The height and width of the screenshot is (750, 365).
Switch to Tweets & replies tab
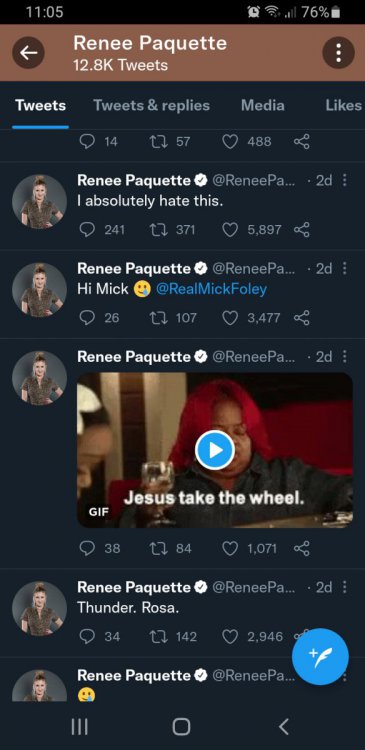coord(152,105)
